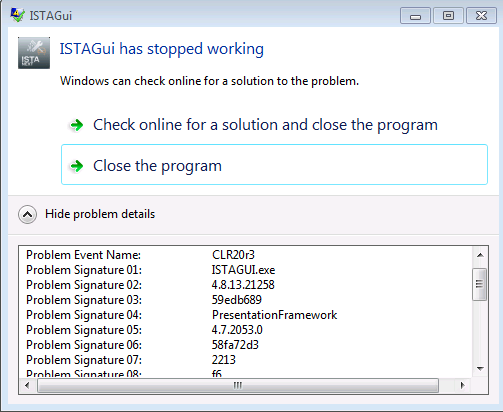Click the vertical scrollbar thumb

pyautogui.click(x=480, y=284)
